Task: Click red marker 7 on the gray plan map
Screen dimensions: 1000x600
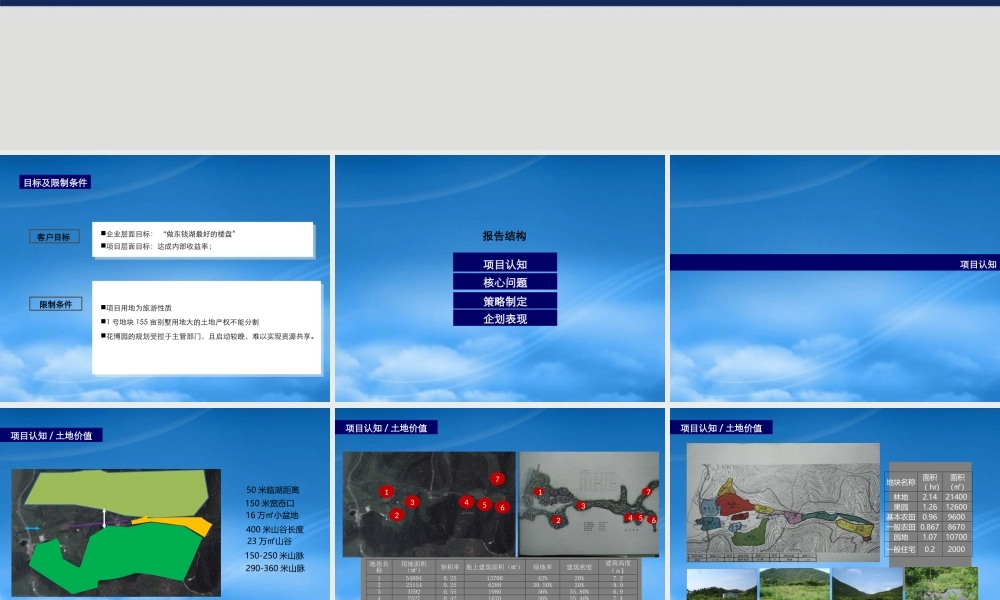Action: coord(647,492)
